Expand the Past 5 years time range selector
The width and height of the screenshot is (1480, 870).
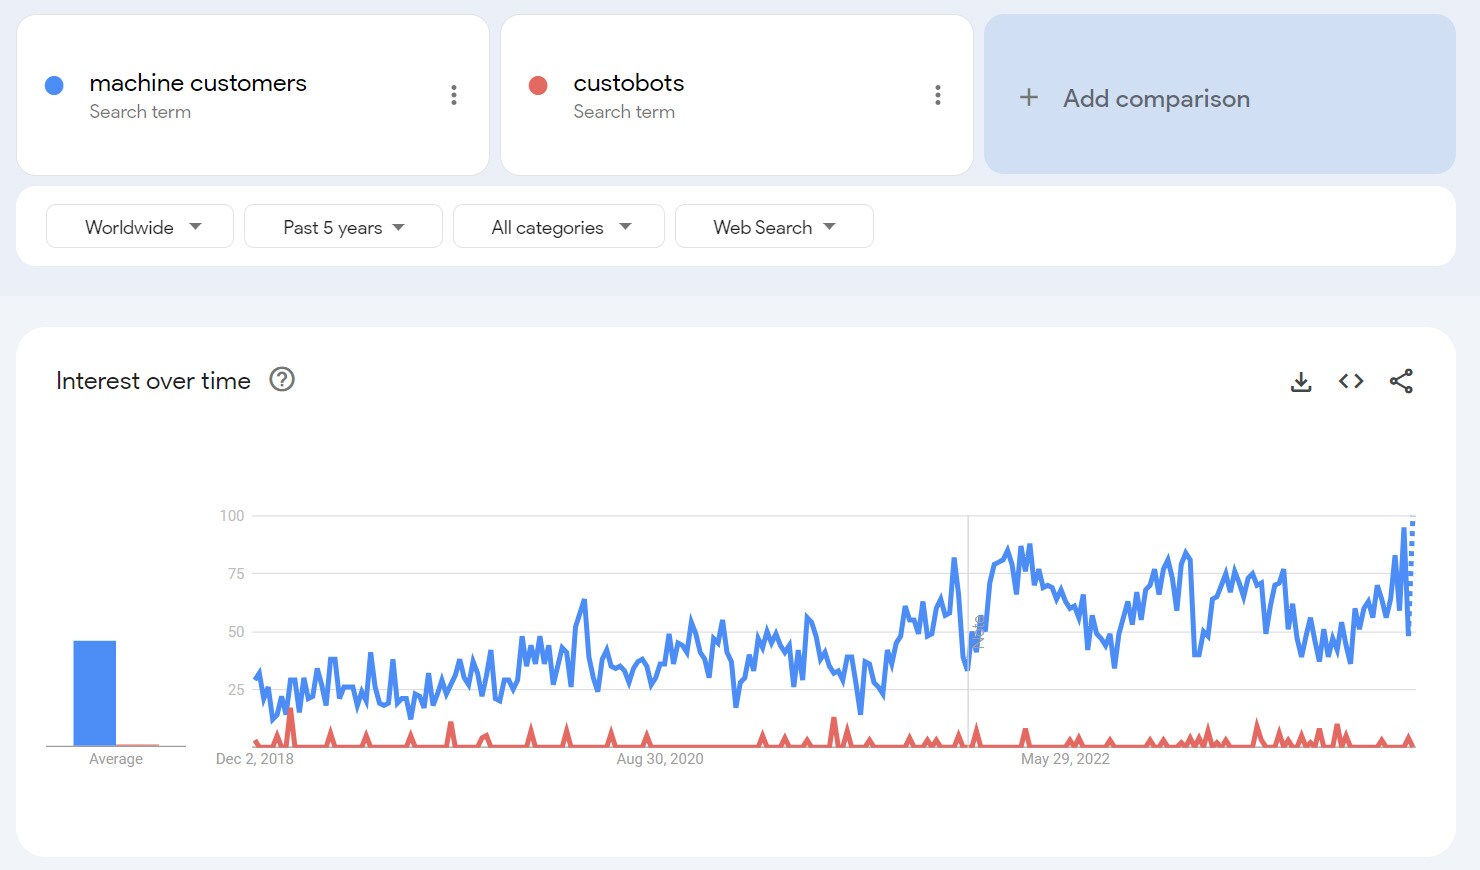(343, 226)
